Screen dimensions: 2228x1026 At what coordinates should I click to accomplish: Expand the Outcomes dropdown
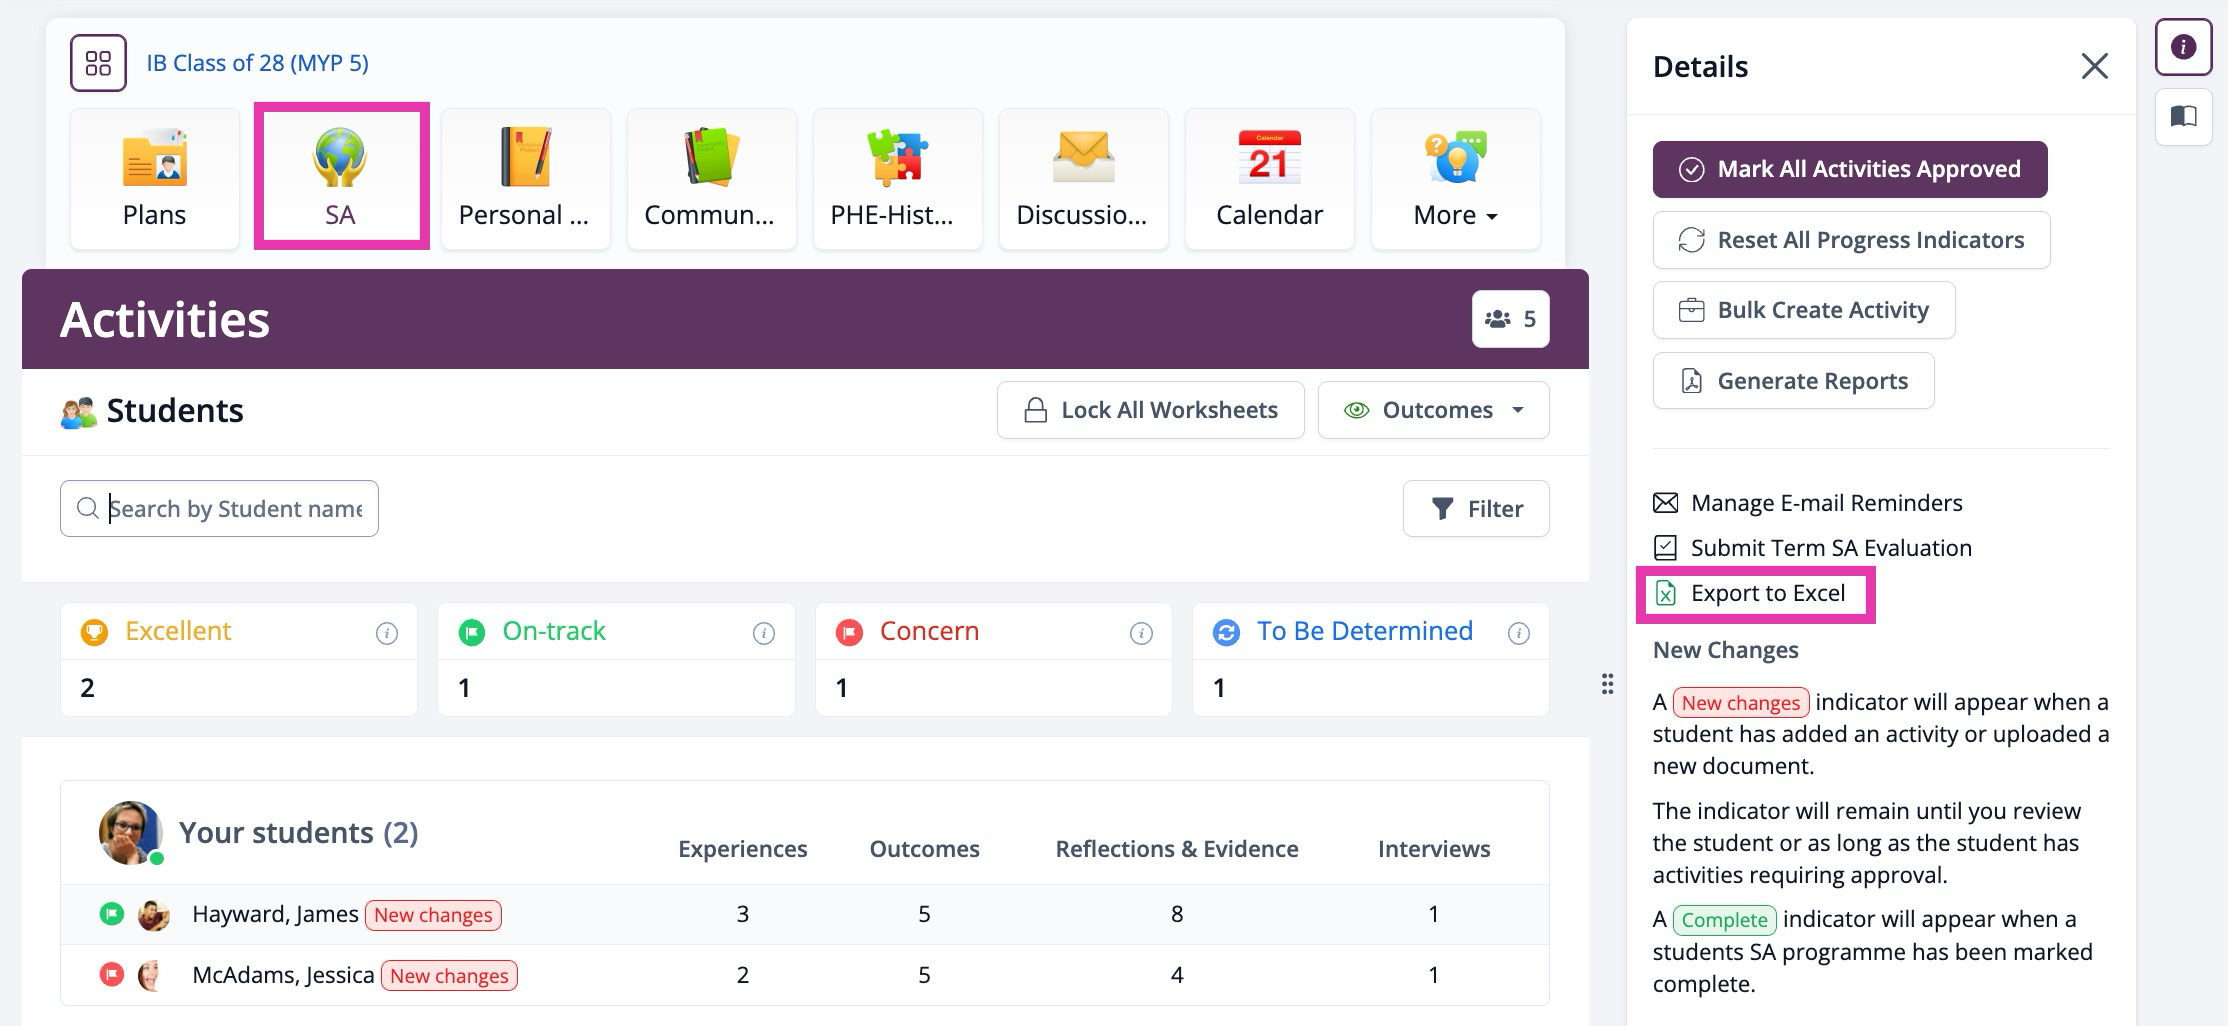click(1433, 410)
